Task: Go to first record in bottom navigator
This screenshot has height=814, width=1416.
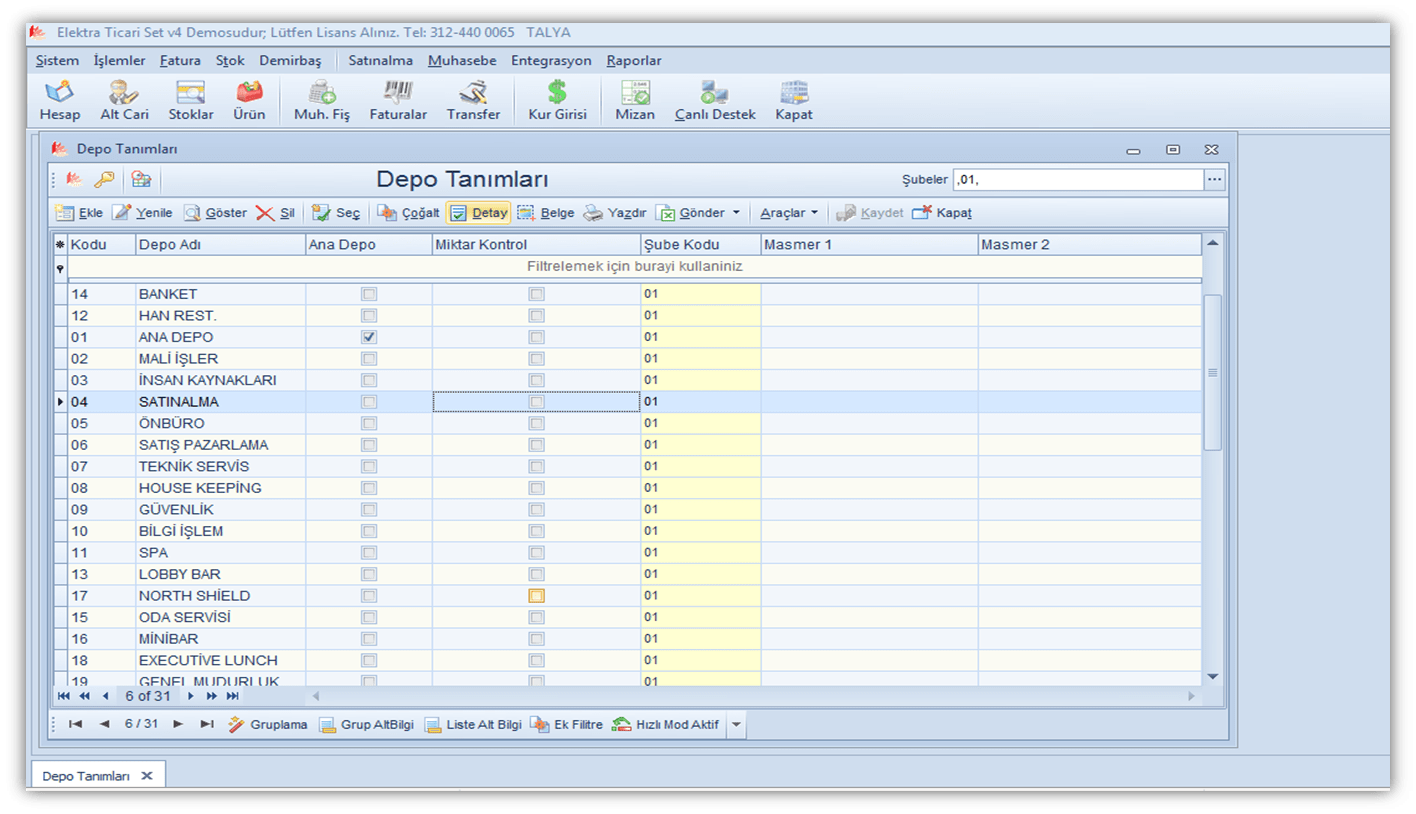Action: 76,724
